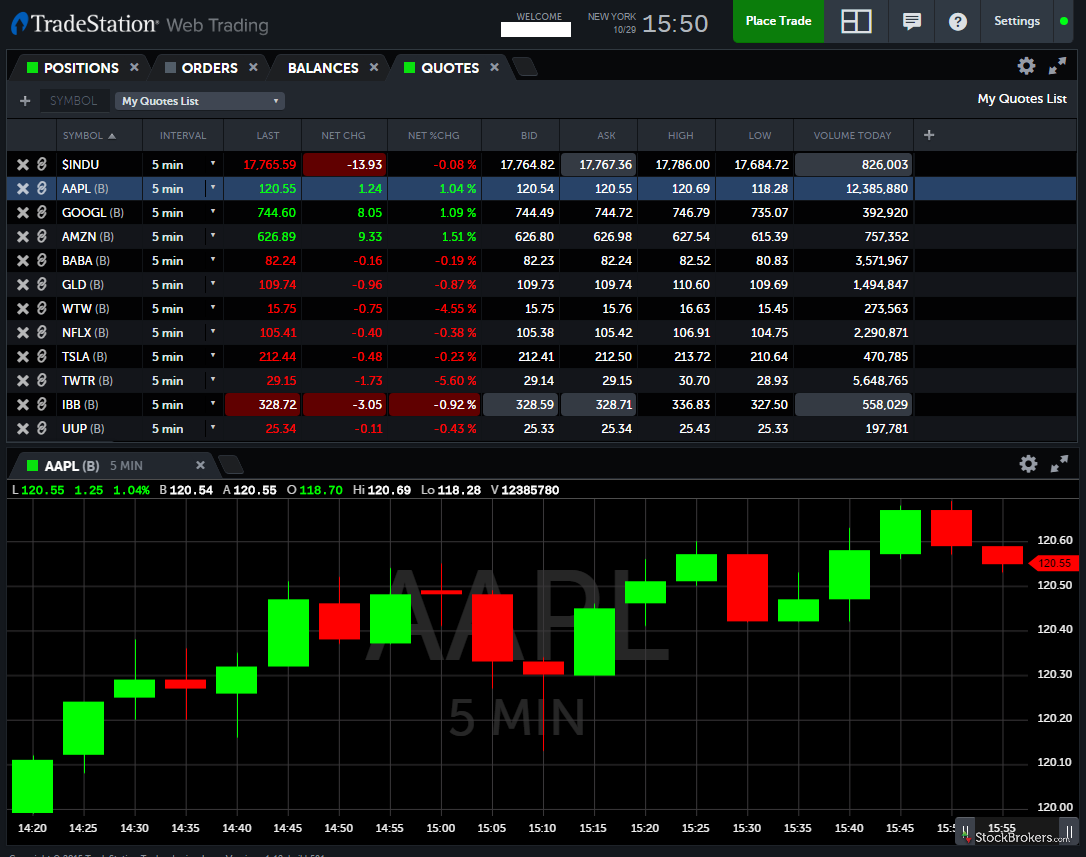Switch to the Balances tab
The width and height of the screenshot is (1086, 857).
(x=322, y=68)
